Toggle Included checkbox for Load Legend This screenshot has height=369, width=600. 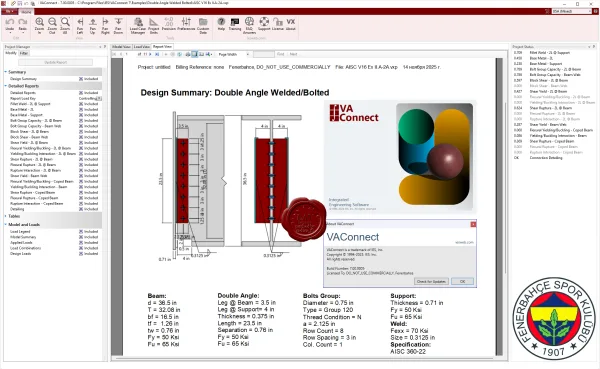pos(81,232)
